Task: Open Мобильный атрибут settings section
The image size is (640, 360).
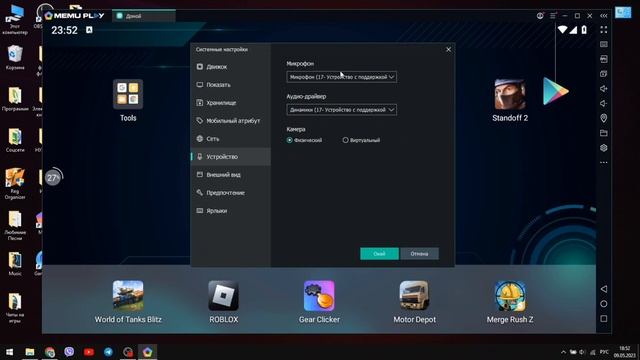Action: coord(230,120)
